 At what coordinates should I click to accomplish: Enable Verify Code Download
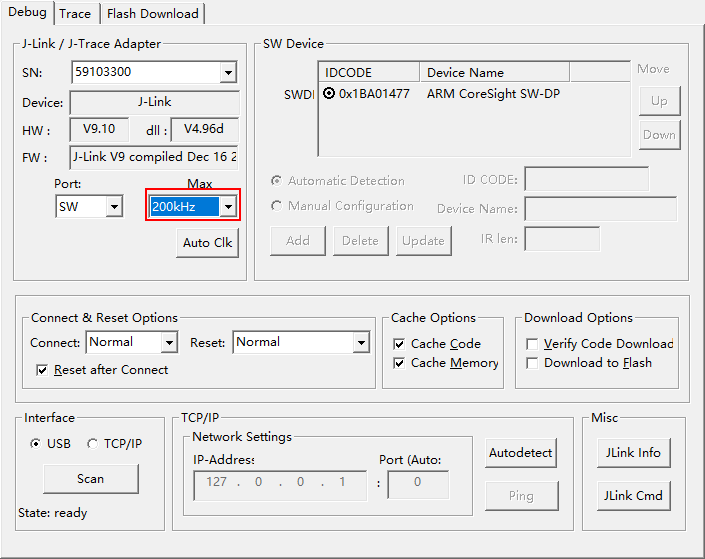[x=532, y=344]
